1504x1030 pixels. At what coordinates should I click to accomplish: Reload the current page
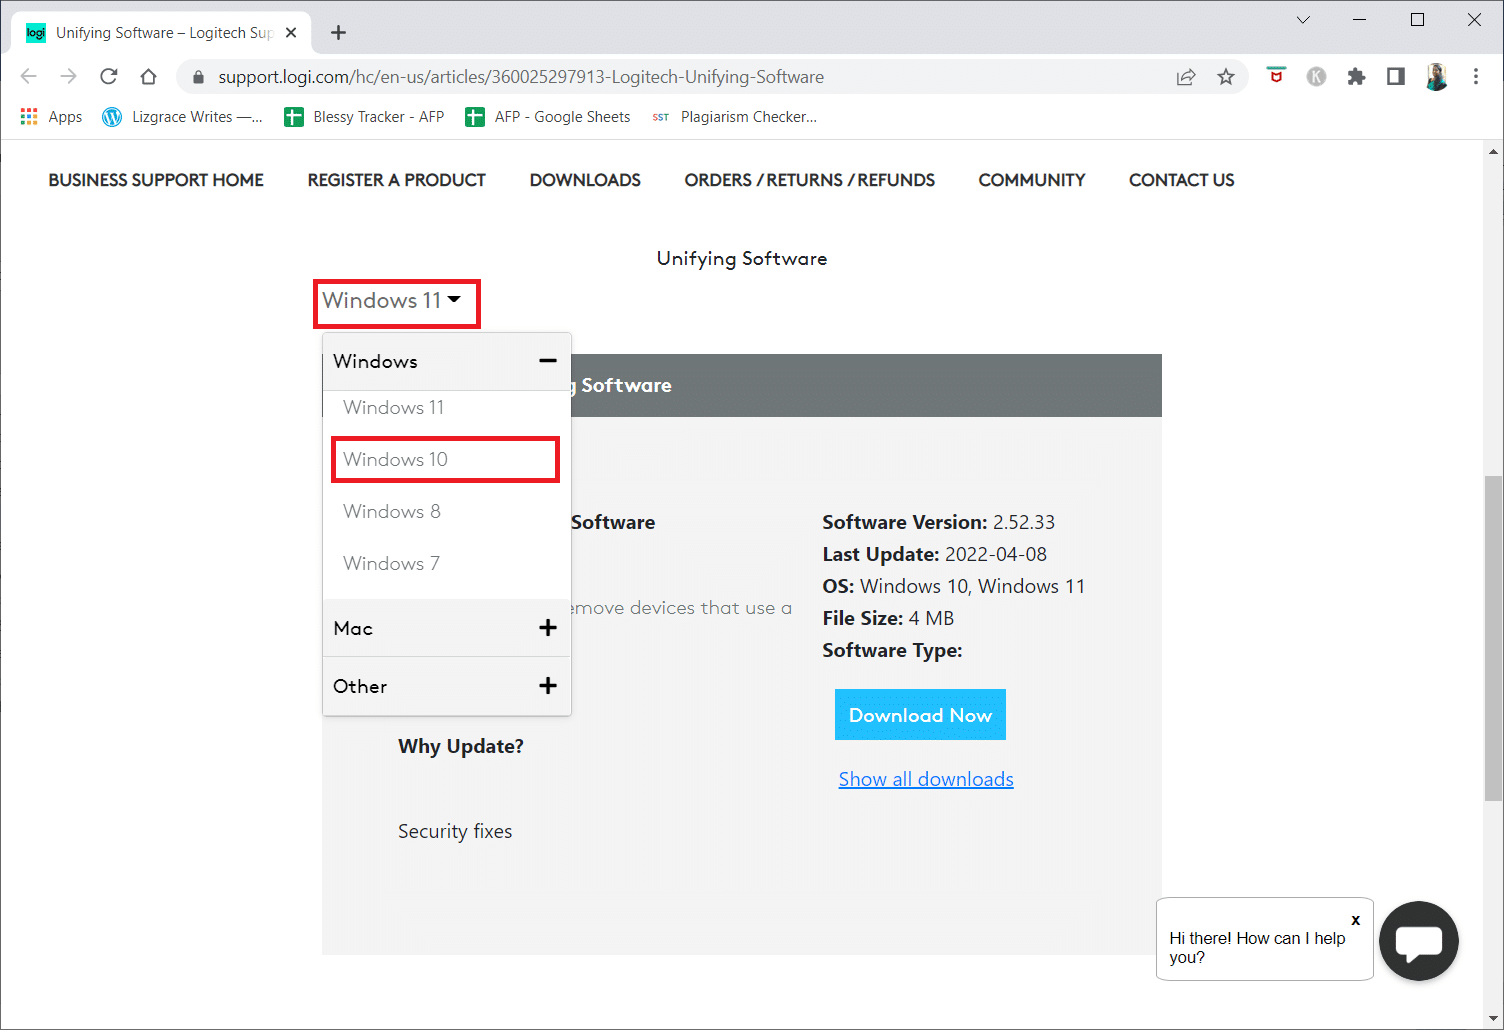[108, 77]
